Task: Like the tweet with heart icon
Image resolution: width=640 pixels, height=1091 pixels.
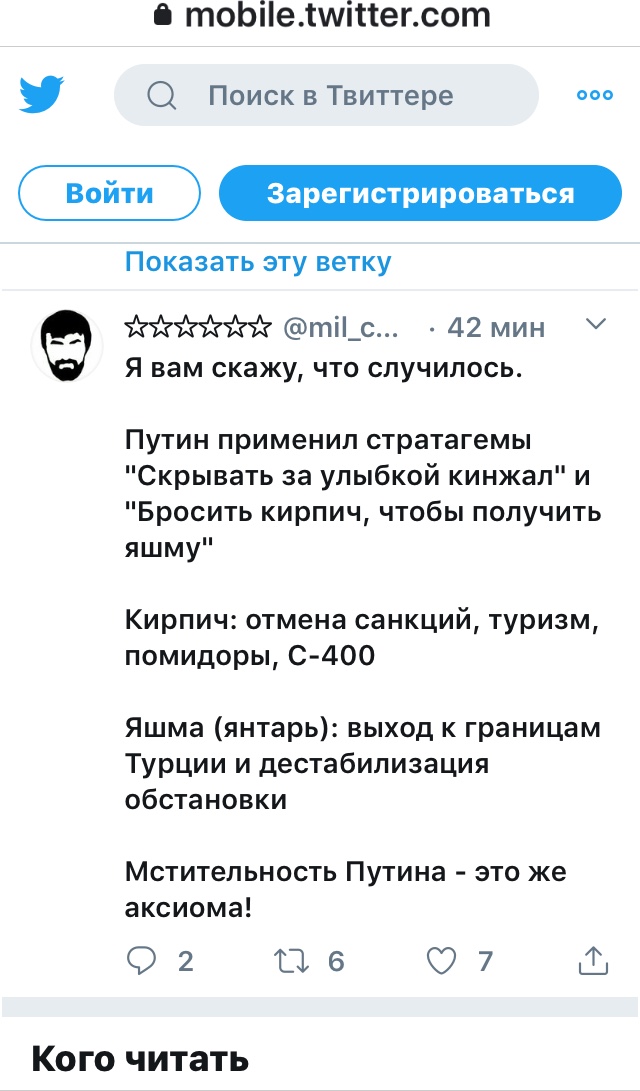Action: [x=441, y=961]
